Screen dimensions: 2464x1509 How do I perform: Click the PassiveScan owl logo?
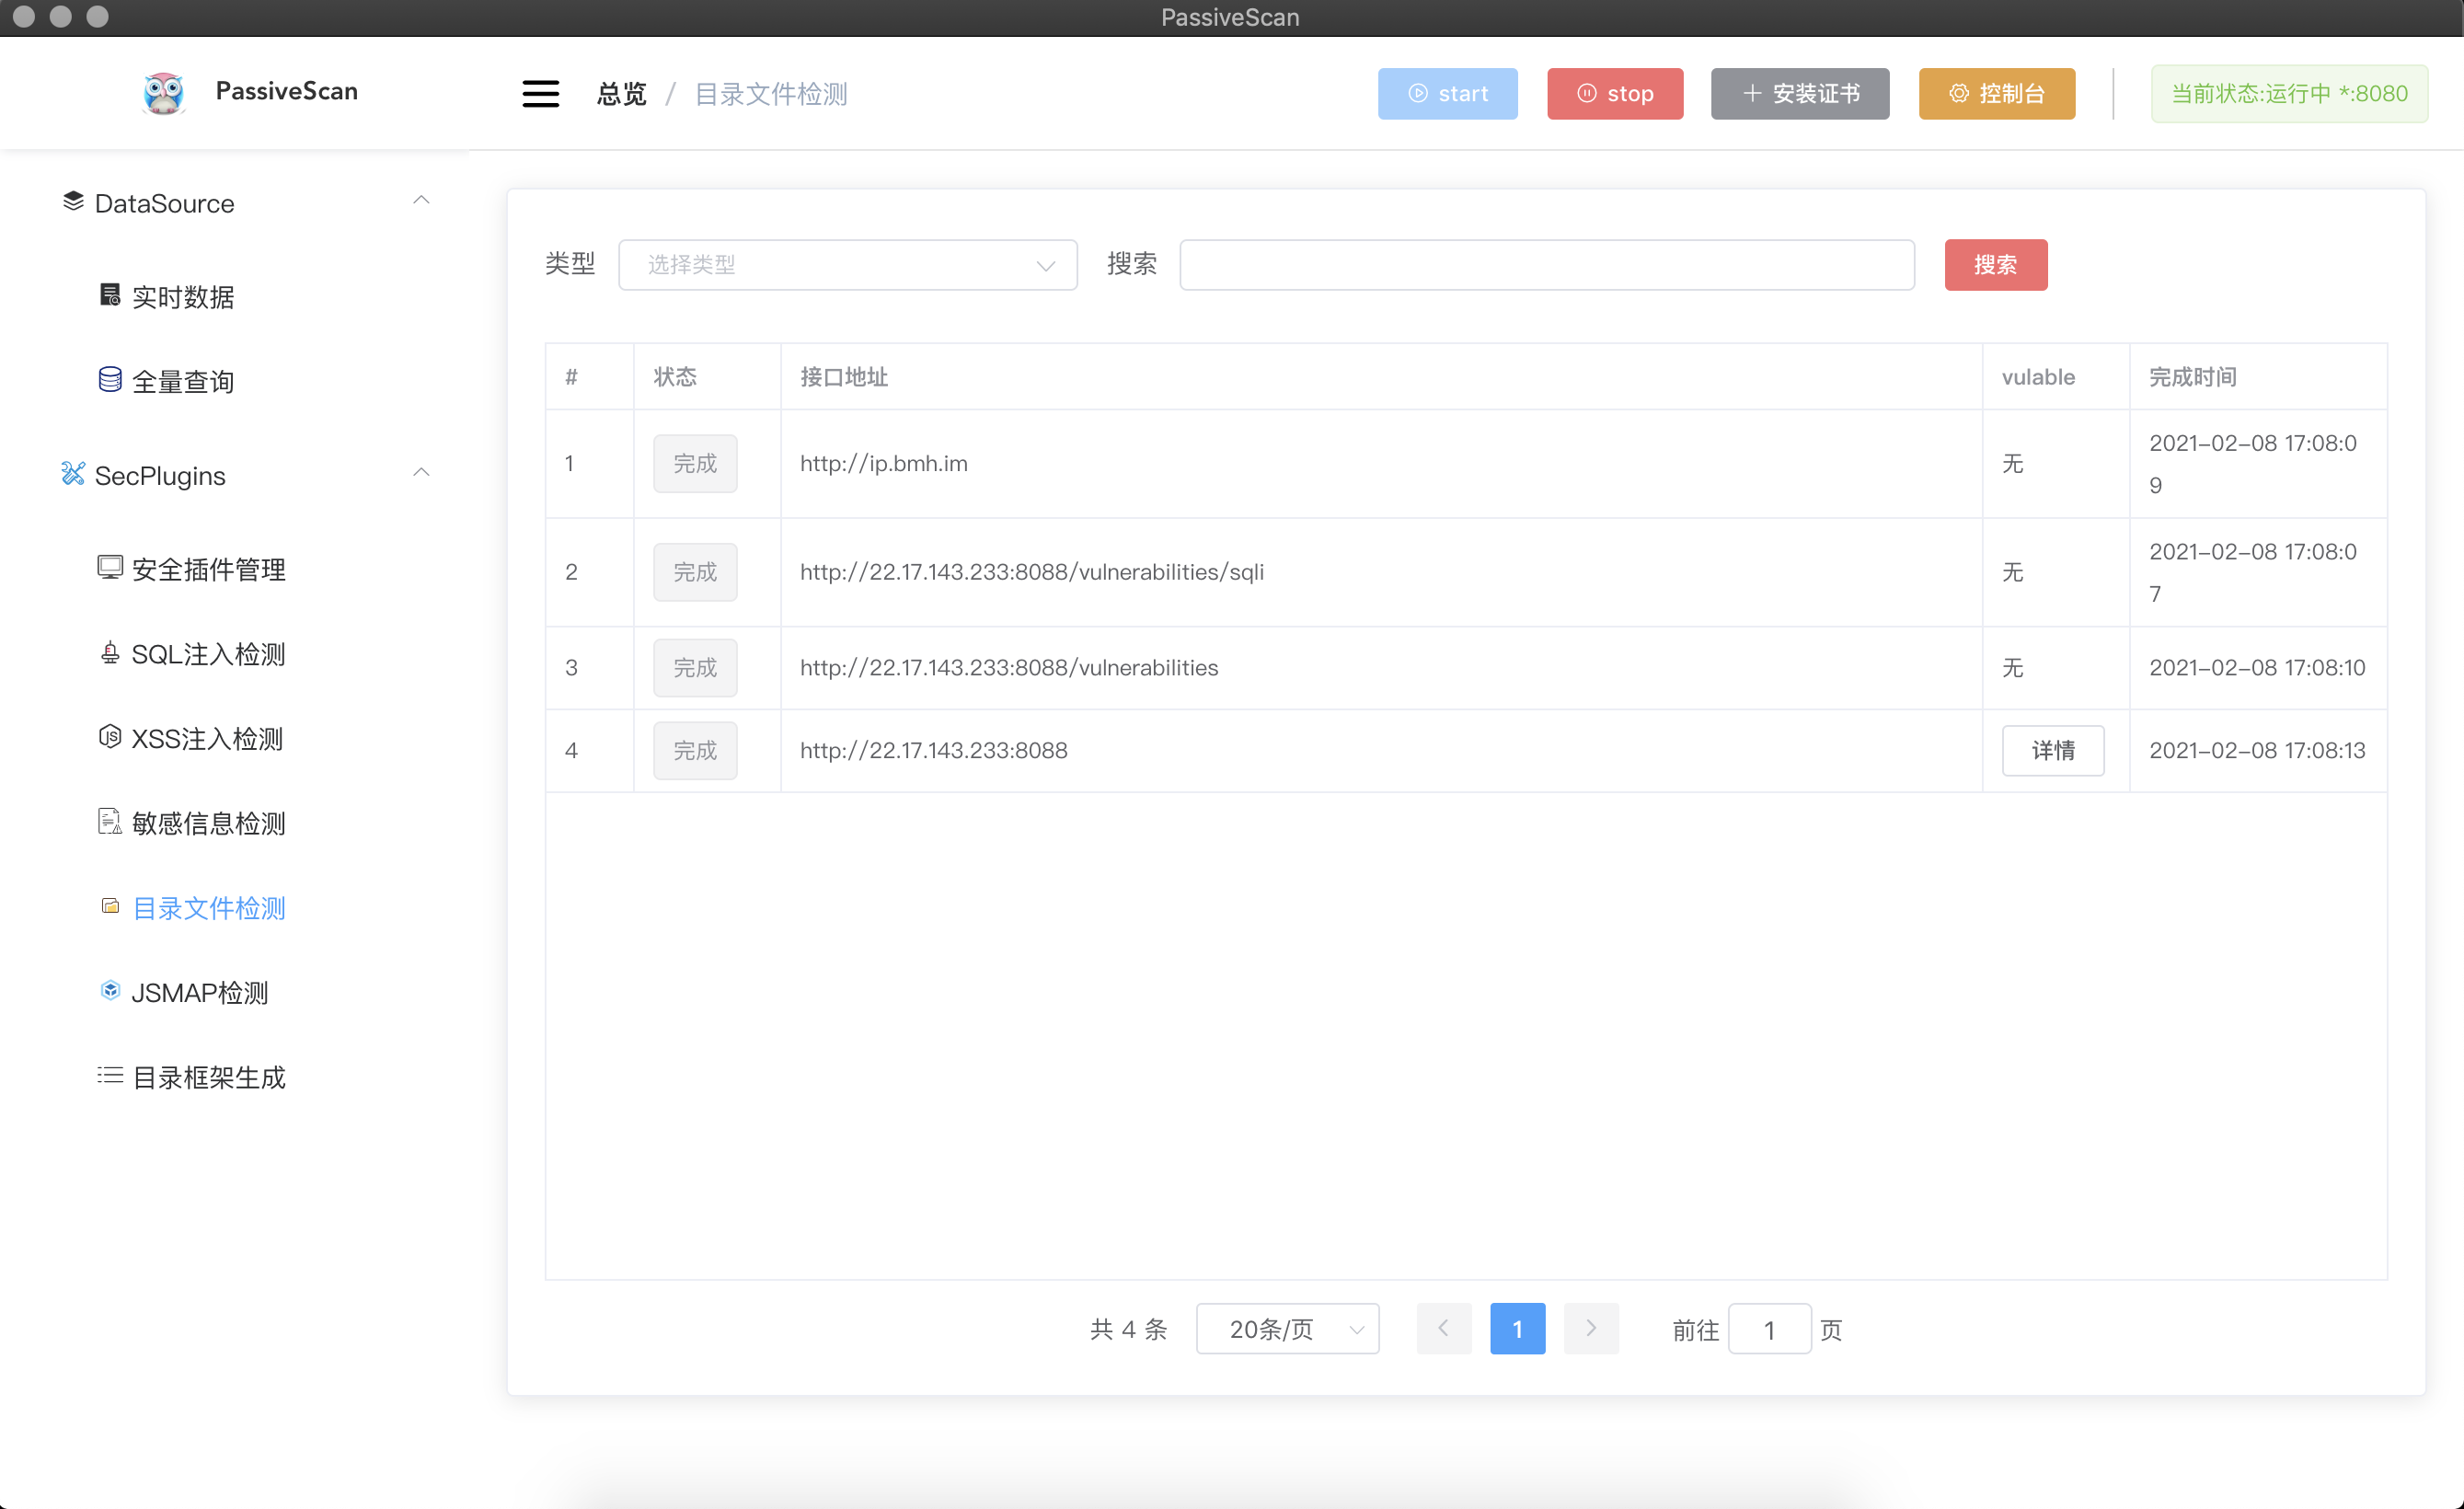164,93
